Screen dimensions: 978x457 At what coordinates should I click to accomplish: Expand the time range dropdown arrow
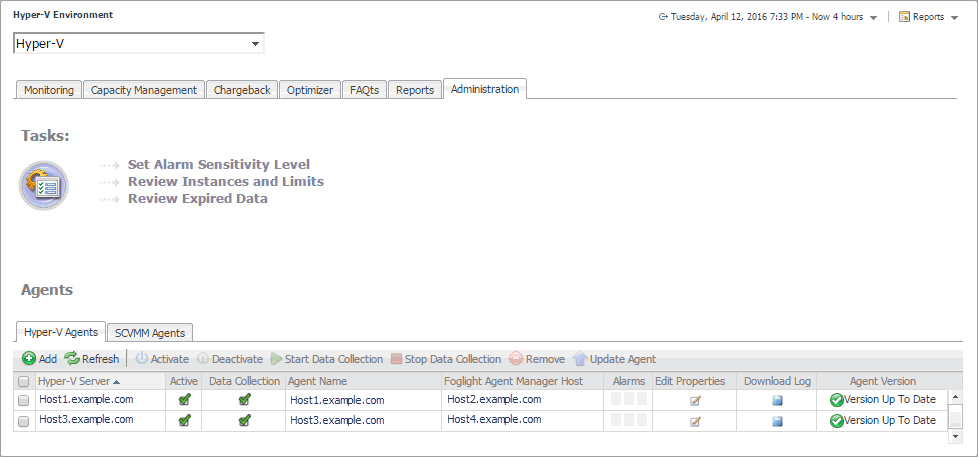click(x=873, y=17)
